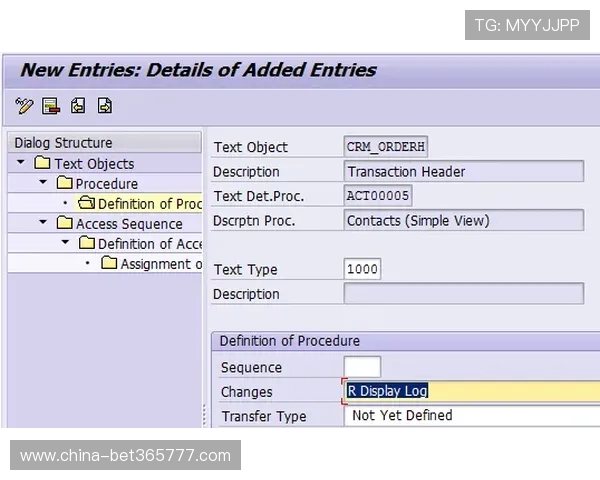Click the Text Objects folder icon
The image size is (600, 480).
pos(42,164)
